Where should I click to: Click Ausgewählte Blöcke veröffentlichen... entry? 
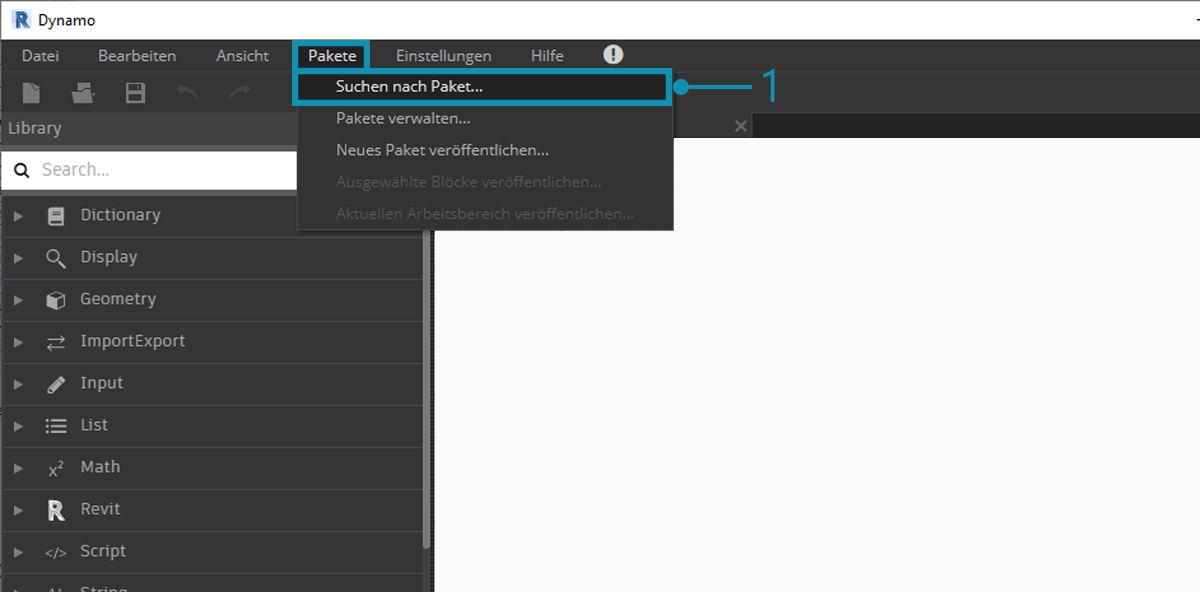click(485, 183)
